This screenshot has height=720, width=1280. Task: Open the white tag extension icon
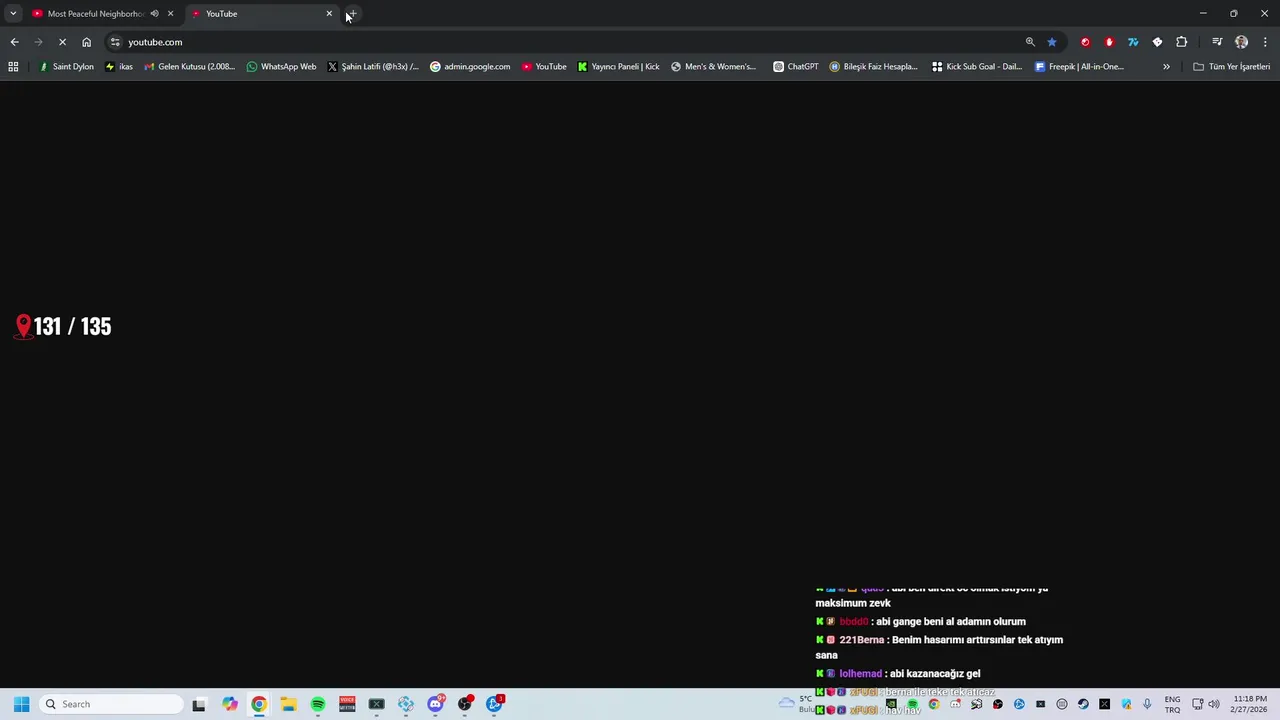point(1157,42)
